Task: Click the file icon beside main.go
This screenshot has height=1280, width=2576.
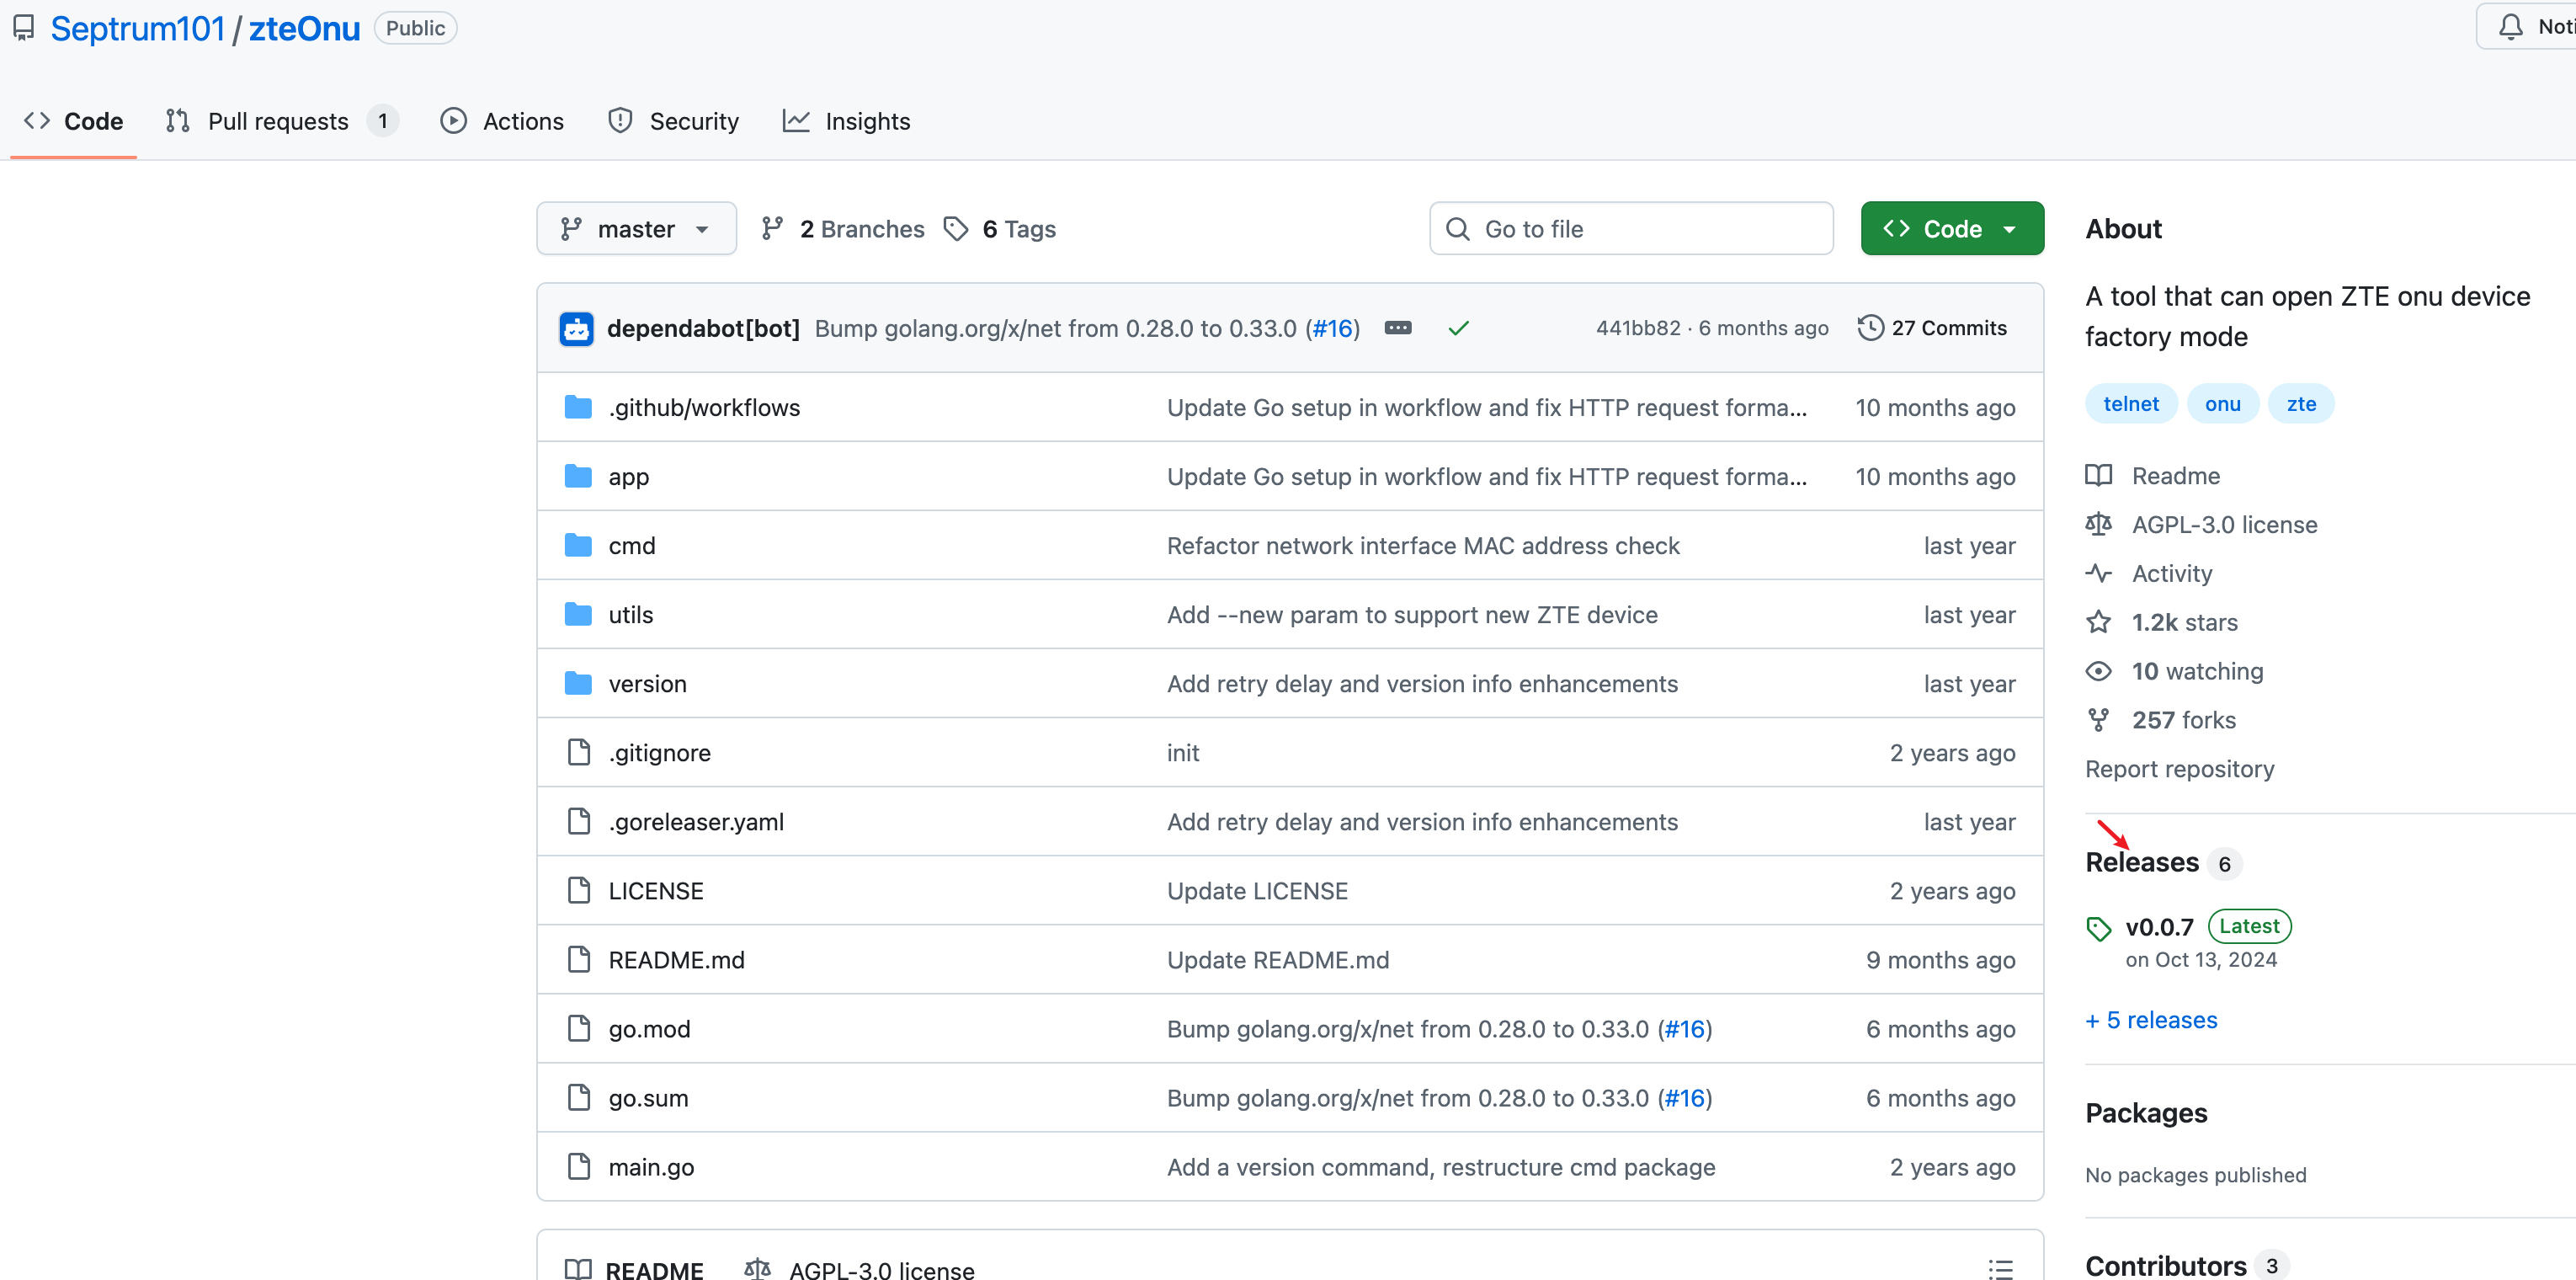Action: 578,1166
